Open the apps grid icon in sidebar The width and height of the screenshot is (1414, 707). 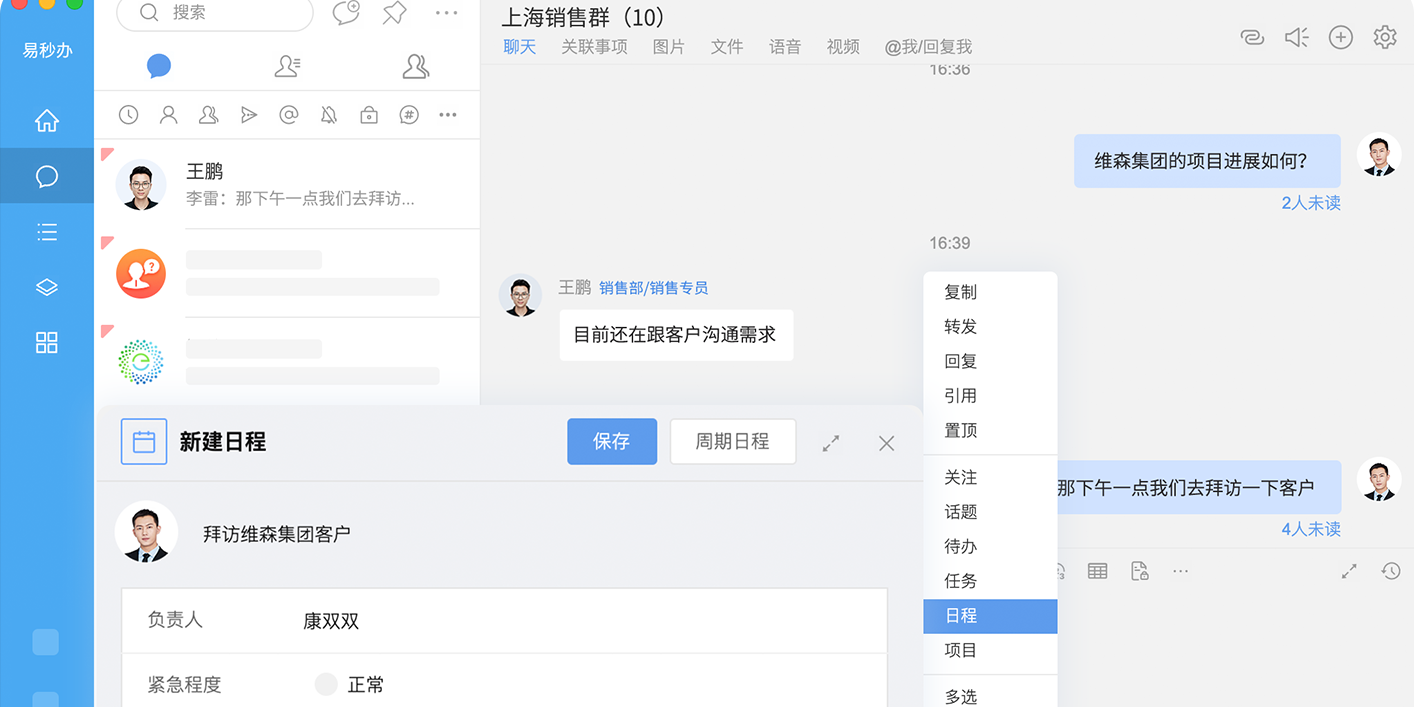click(47, 343)
